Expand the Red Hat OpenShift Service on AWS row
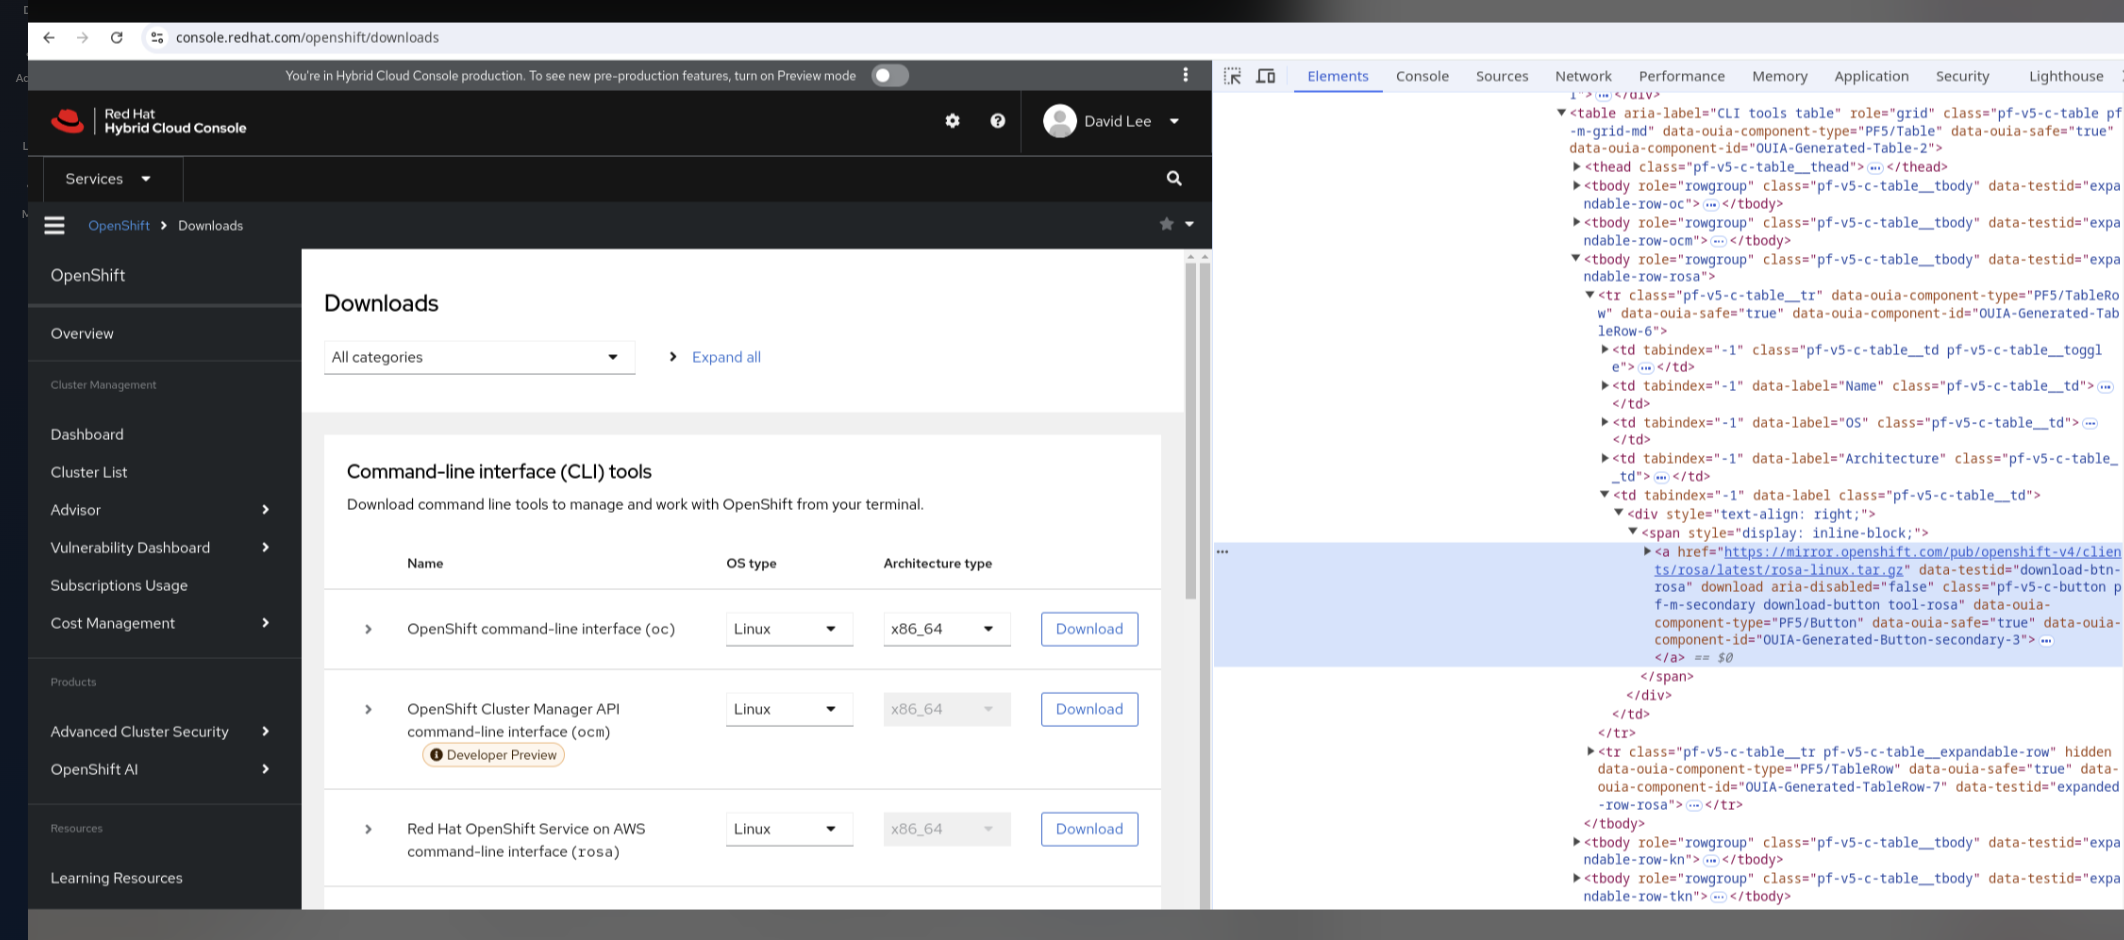 click(368, 829)
